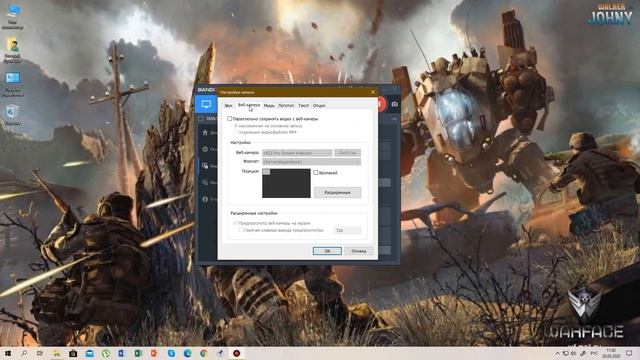
Task: Open the Home section in Bandicam sidebar
Action: click(x=205, y=133)
